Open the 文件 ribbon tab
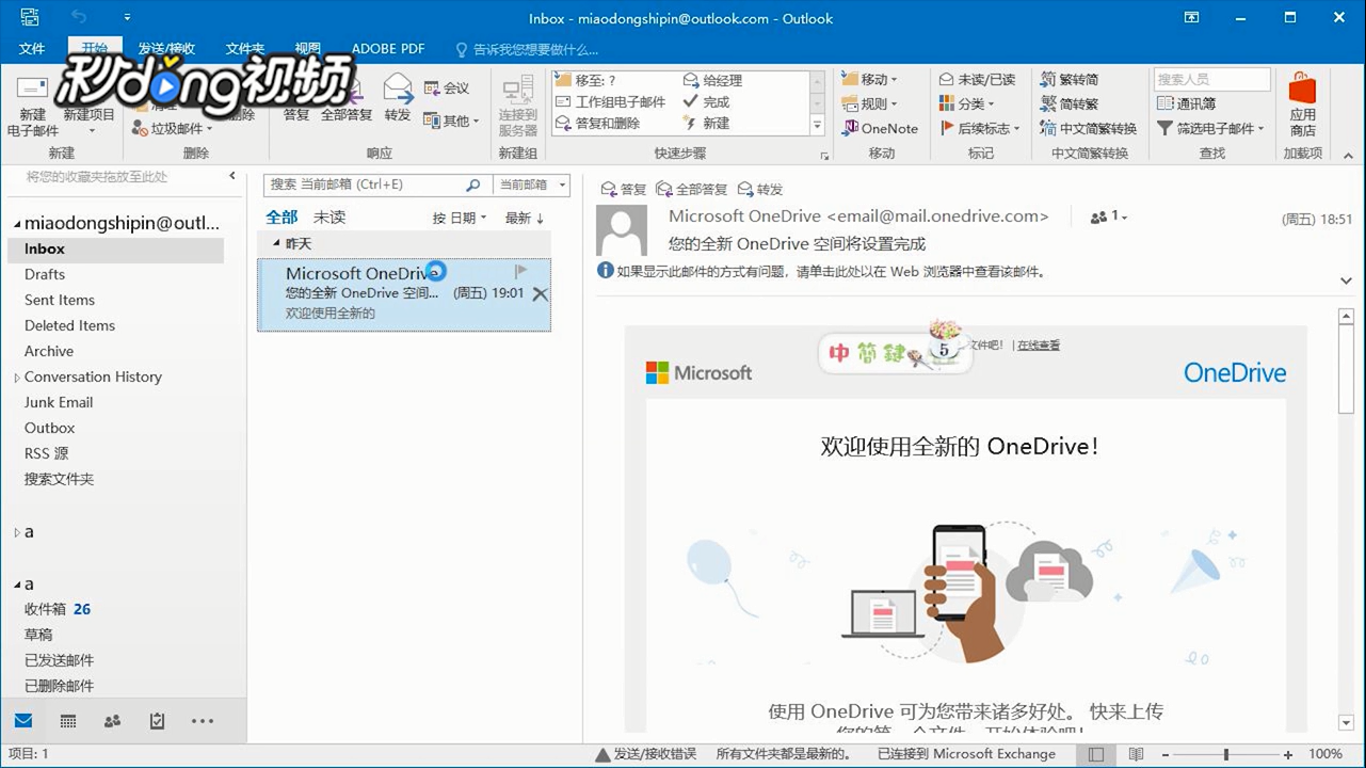Image resolution: width=1366 pixels, height=768 pixels. point(32,49)
